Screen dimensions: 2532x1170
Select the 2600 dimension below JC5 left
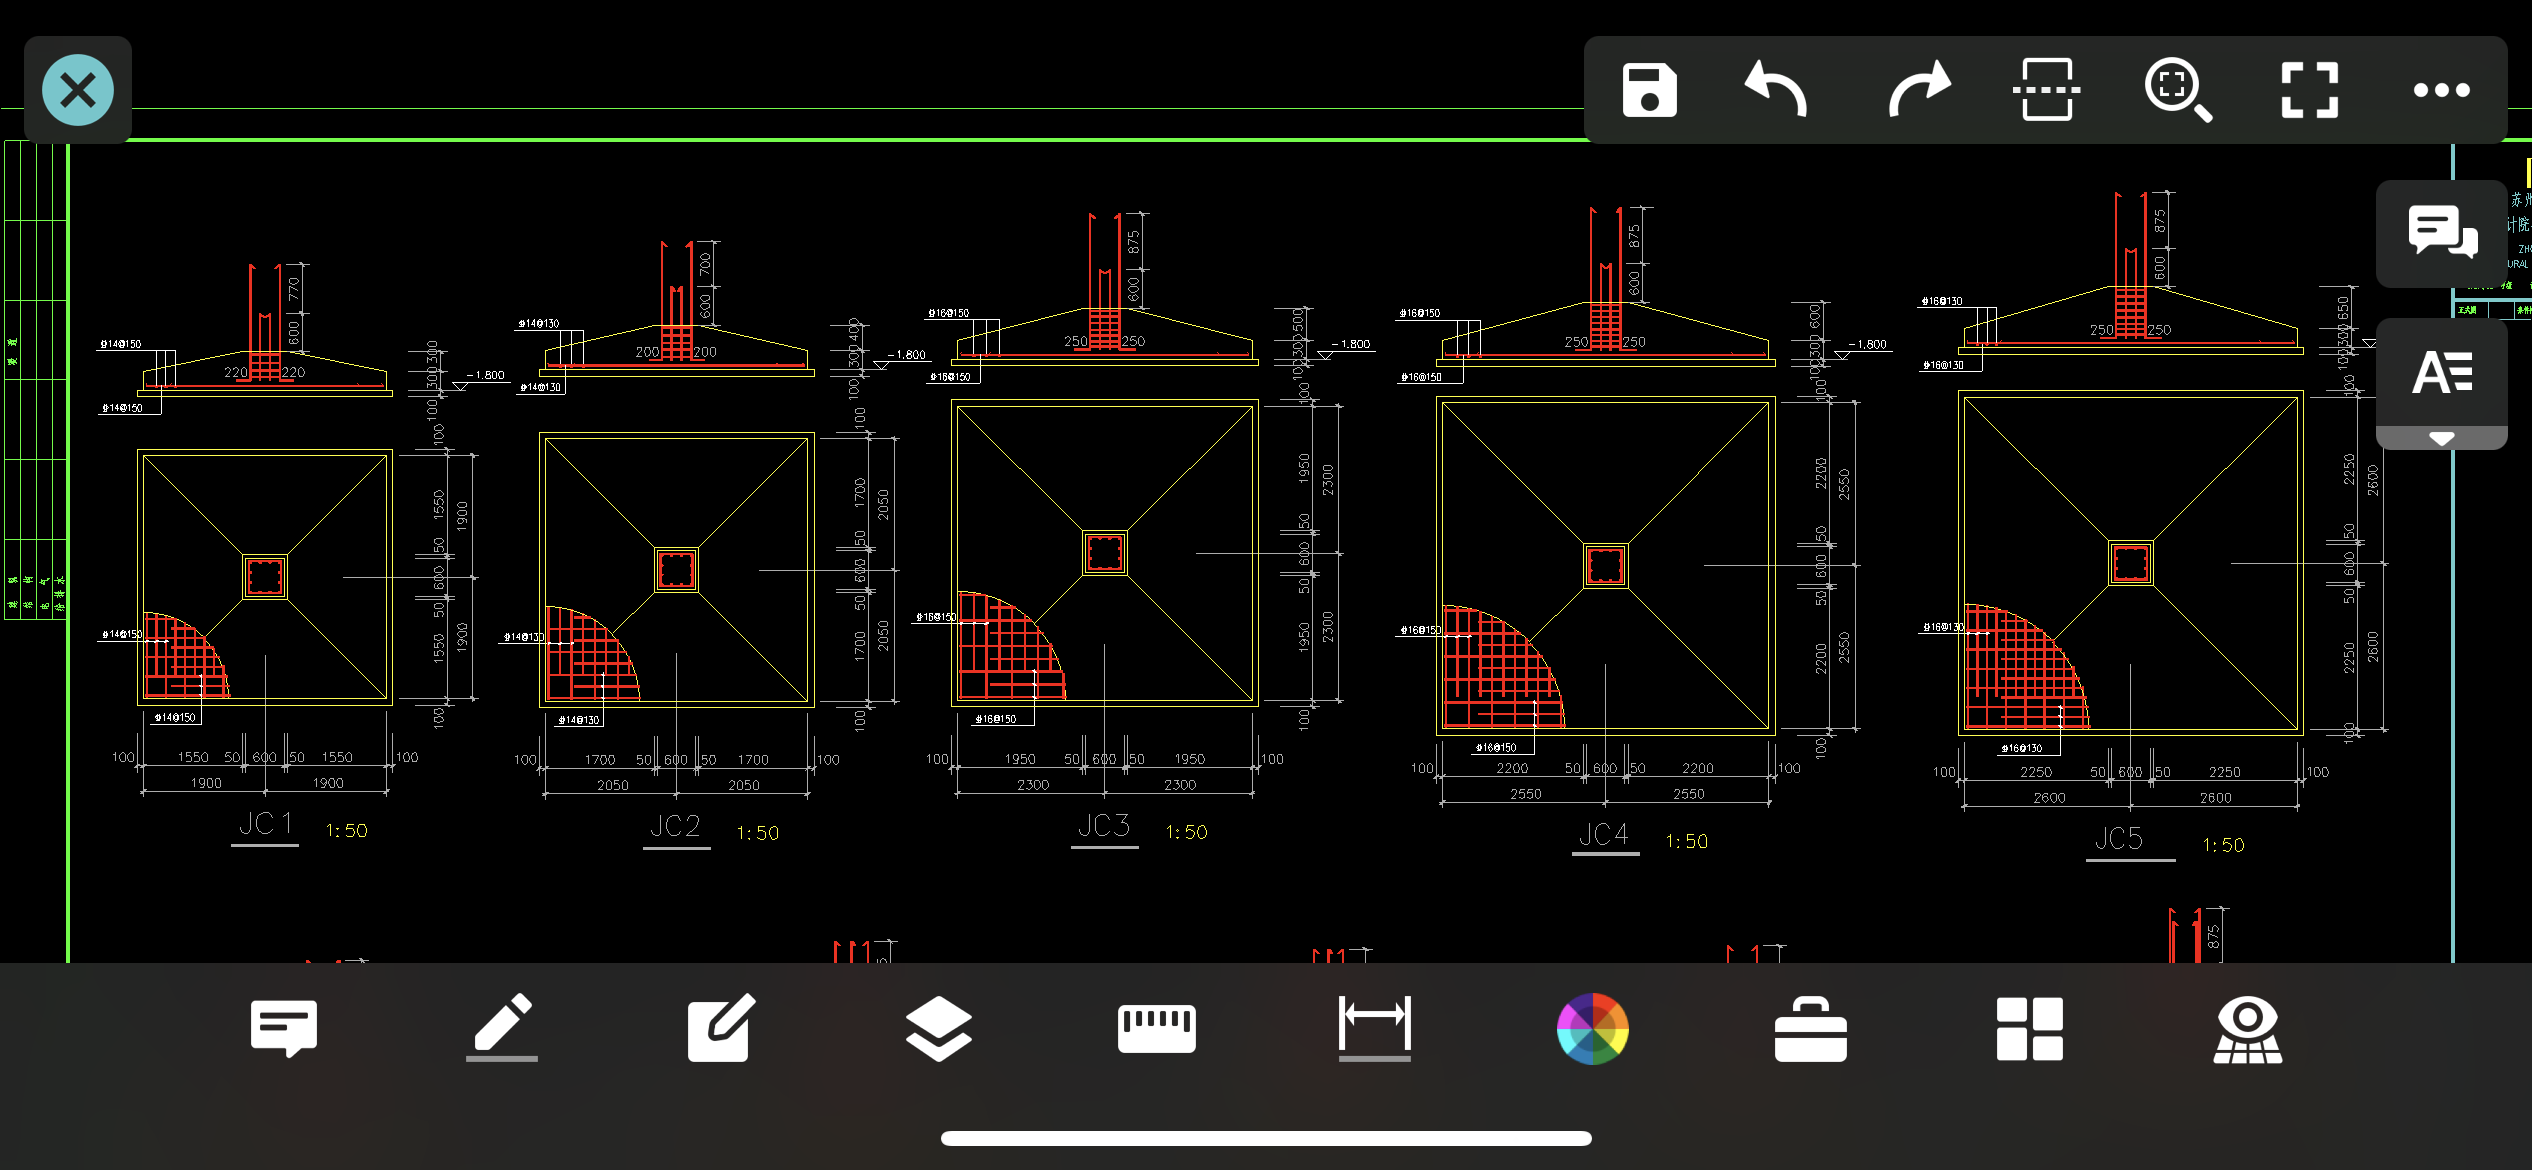click(x=2049, y=798)
